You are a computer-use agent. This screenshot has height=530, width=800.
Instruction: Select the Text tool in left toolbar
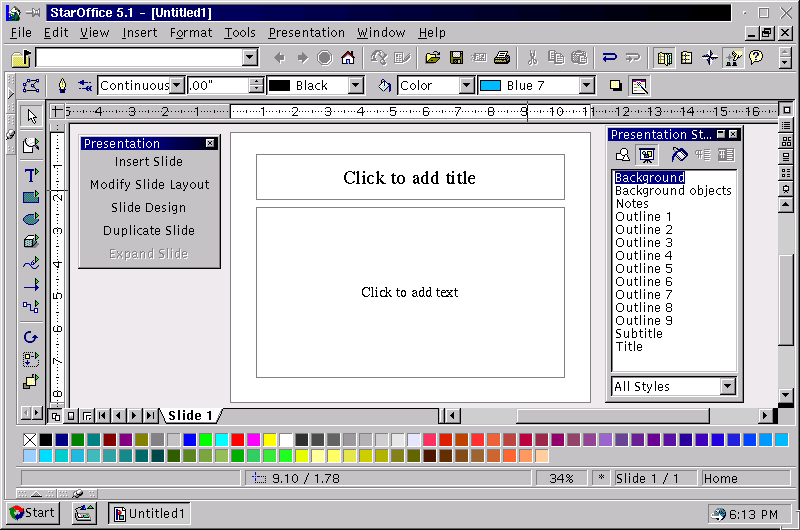31,174
